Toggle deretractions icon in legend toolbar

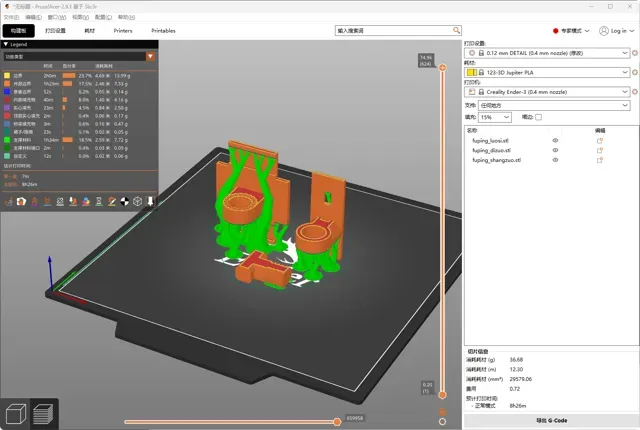point(47,201)
